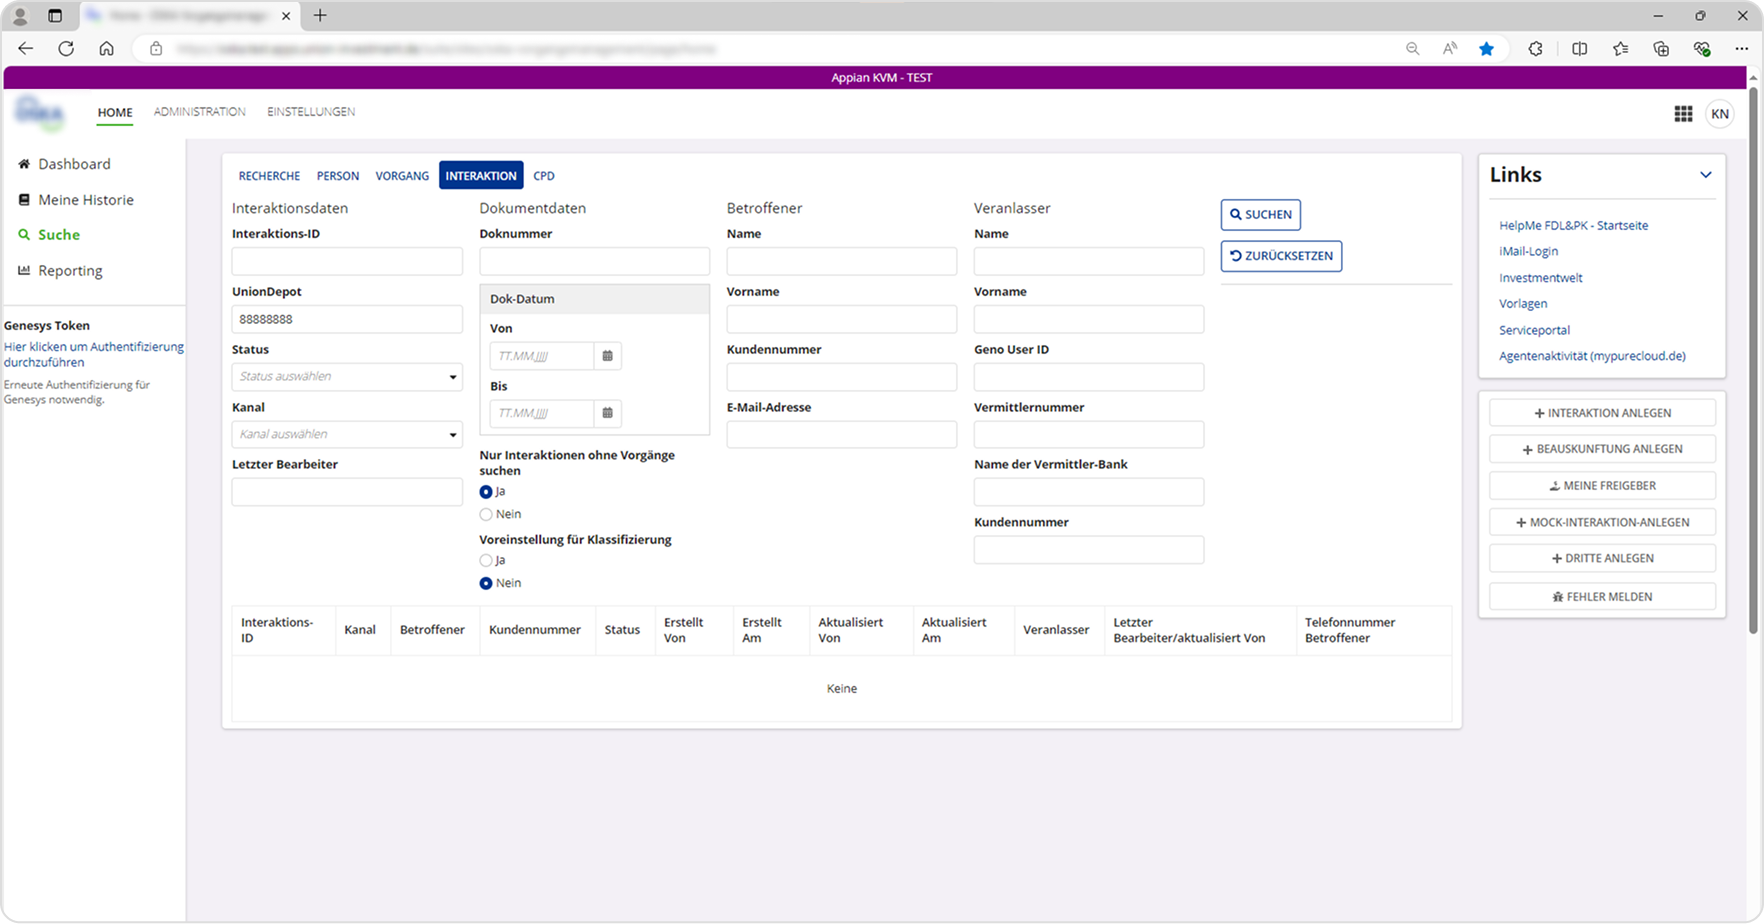Click the SUCHEN button

coord(1260,215)
